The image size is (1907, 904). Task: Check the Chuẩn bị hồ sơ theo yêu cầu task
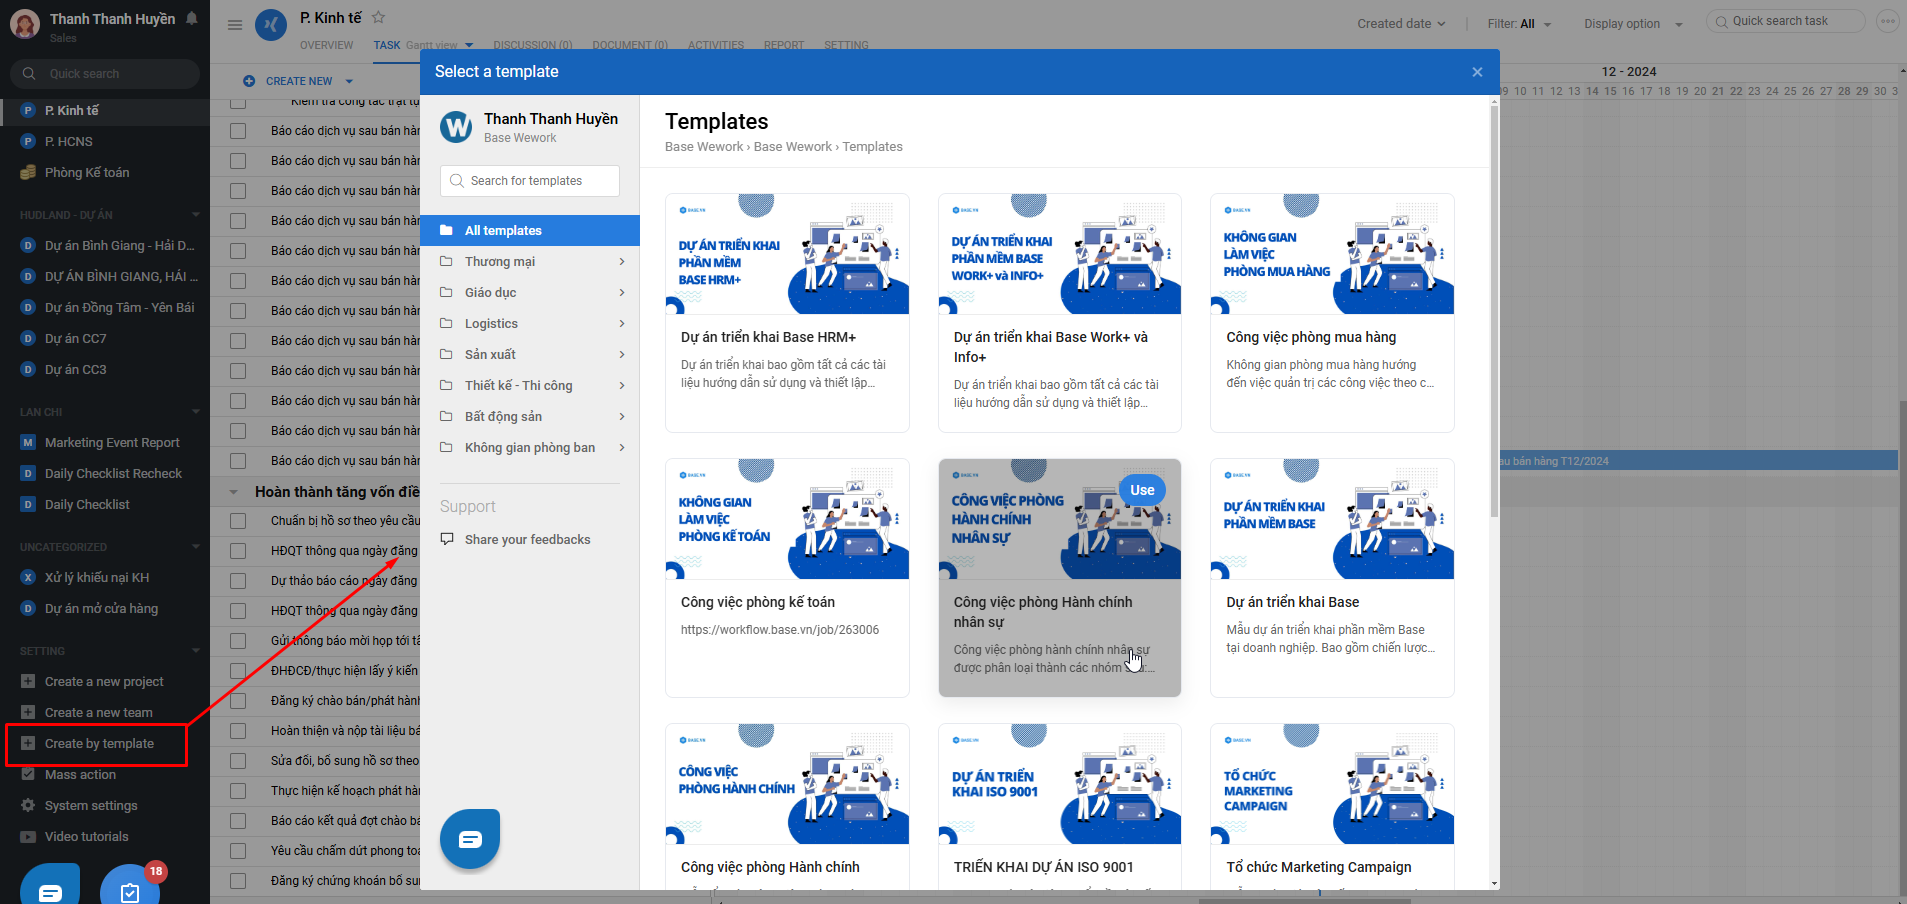[238, 521]
